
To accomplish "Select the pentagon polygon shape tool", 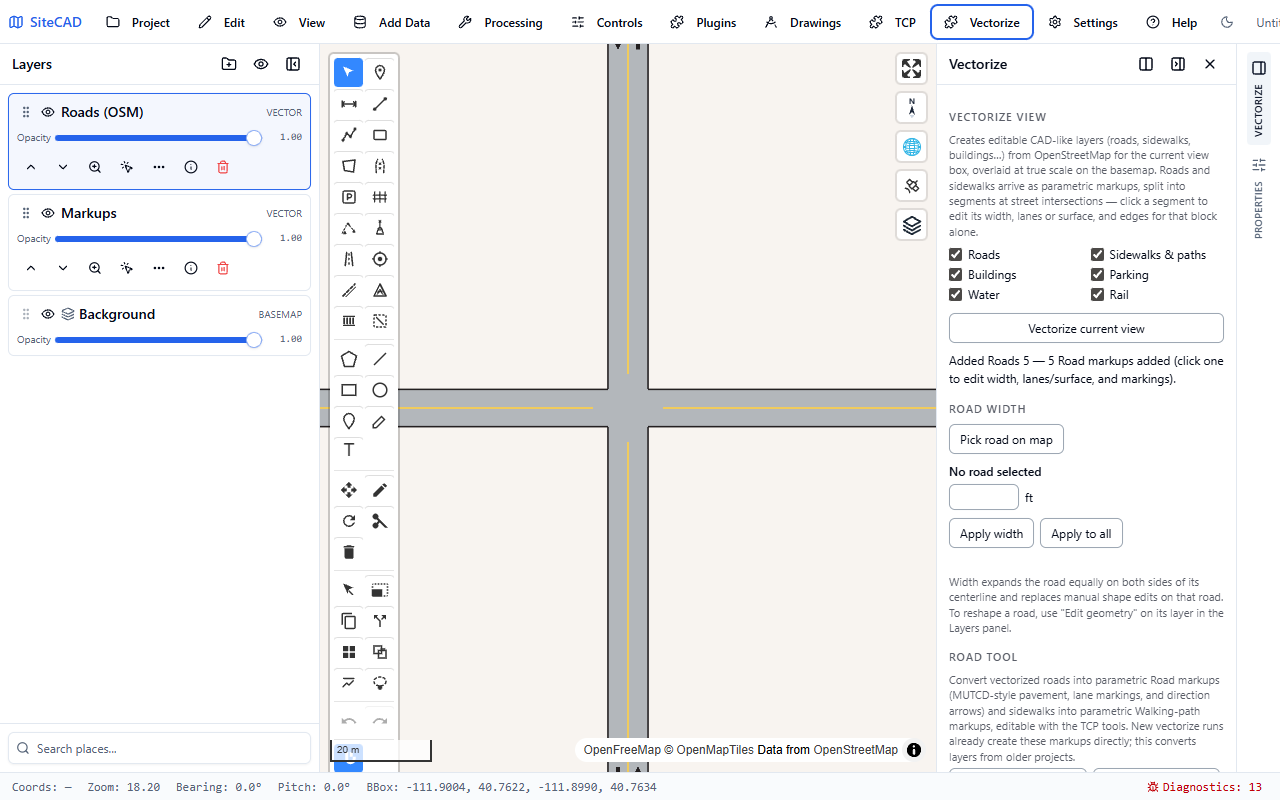I will point(349,359).
